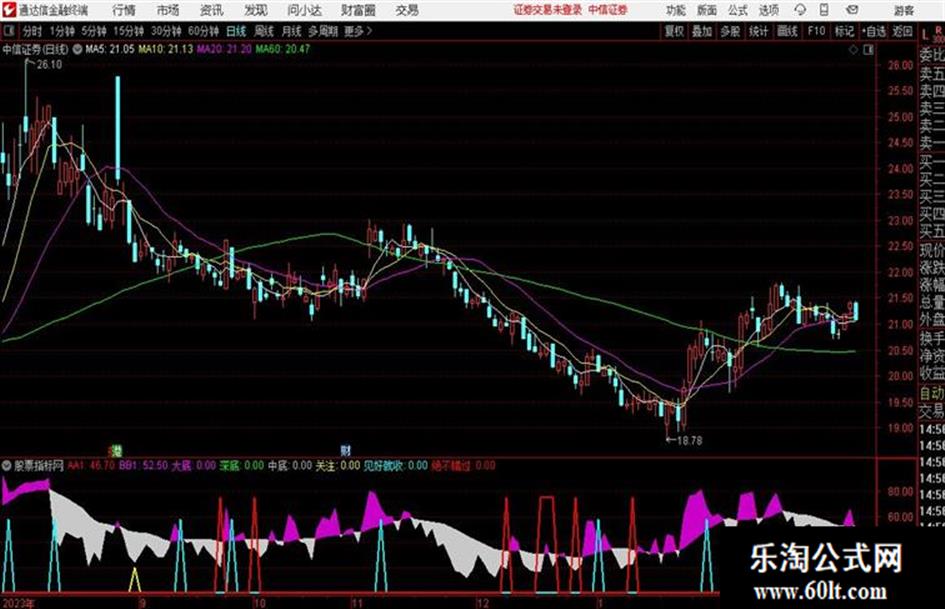
Task: Toggle the right-side panel icon in chart corner
Action: click(x=868, y=50)
